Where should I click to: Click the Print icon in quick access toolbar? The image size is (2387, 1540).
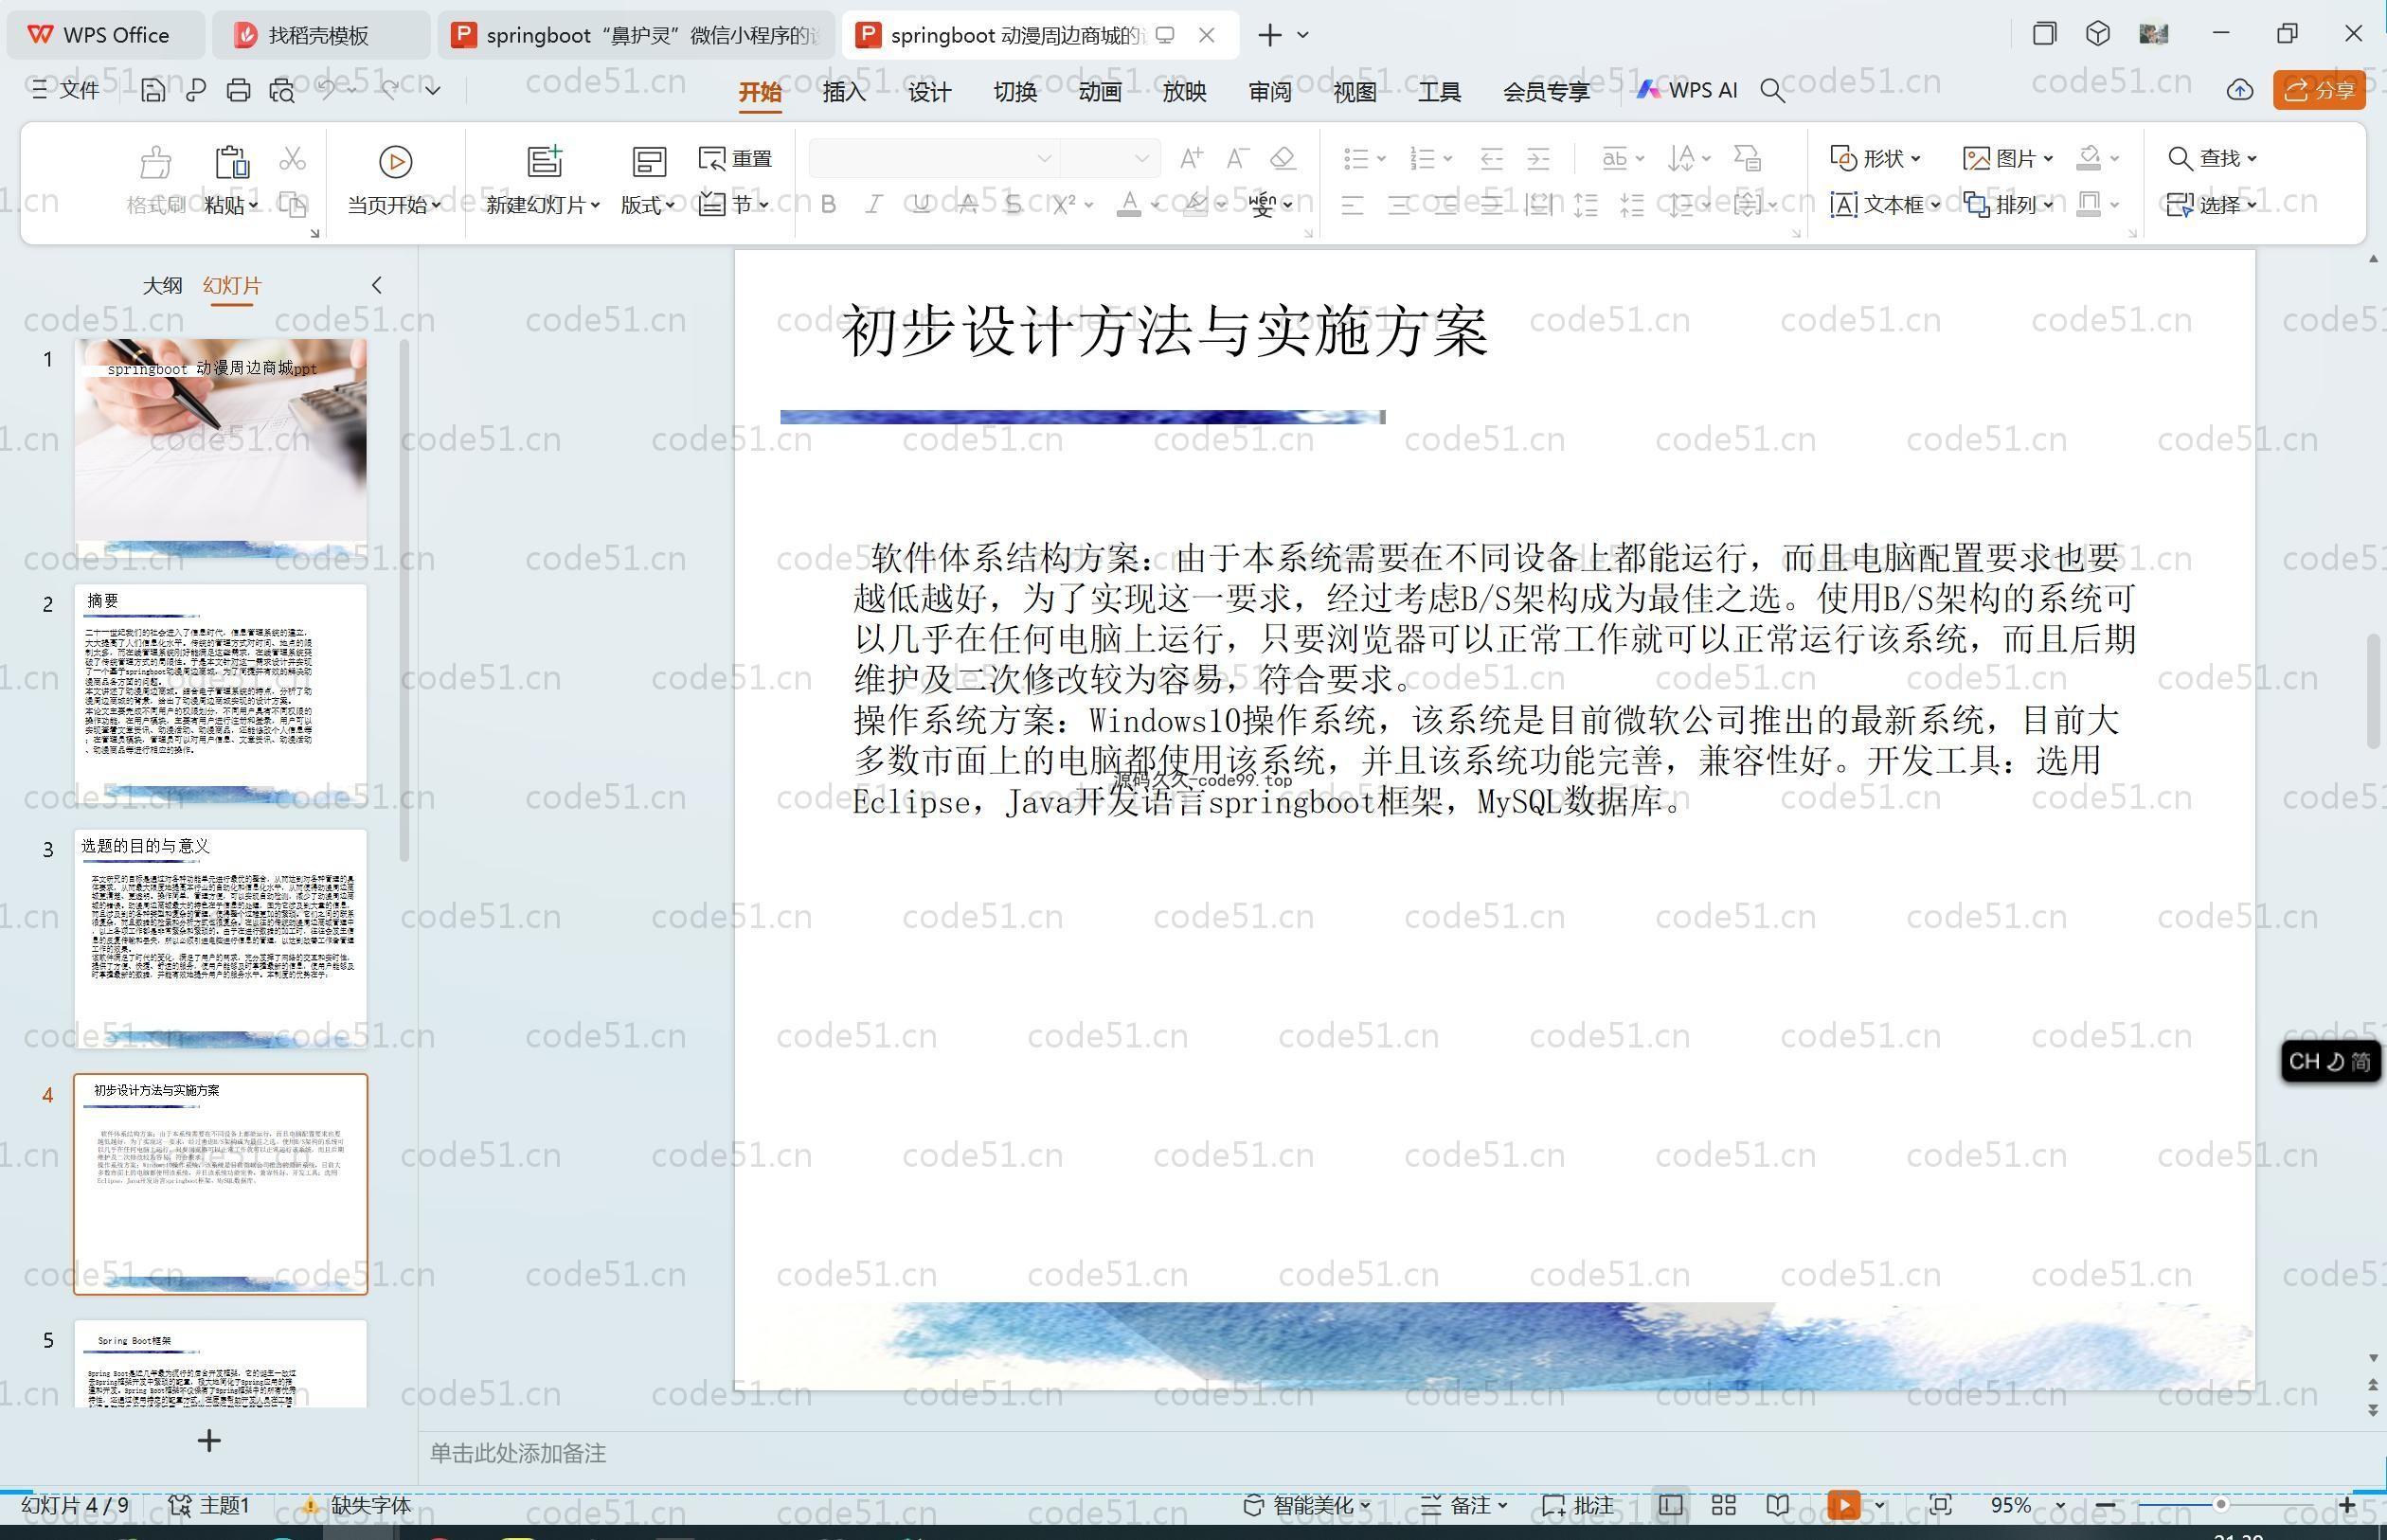[x=238, y=91]
